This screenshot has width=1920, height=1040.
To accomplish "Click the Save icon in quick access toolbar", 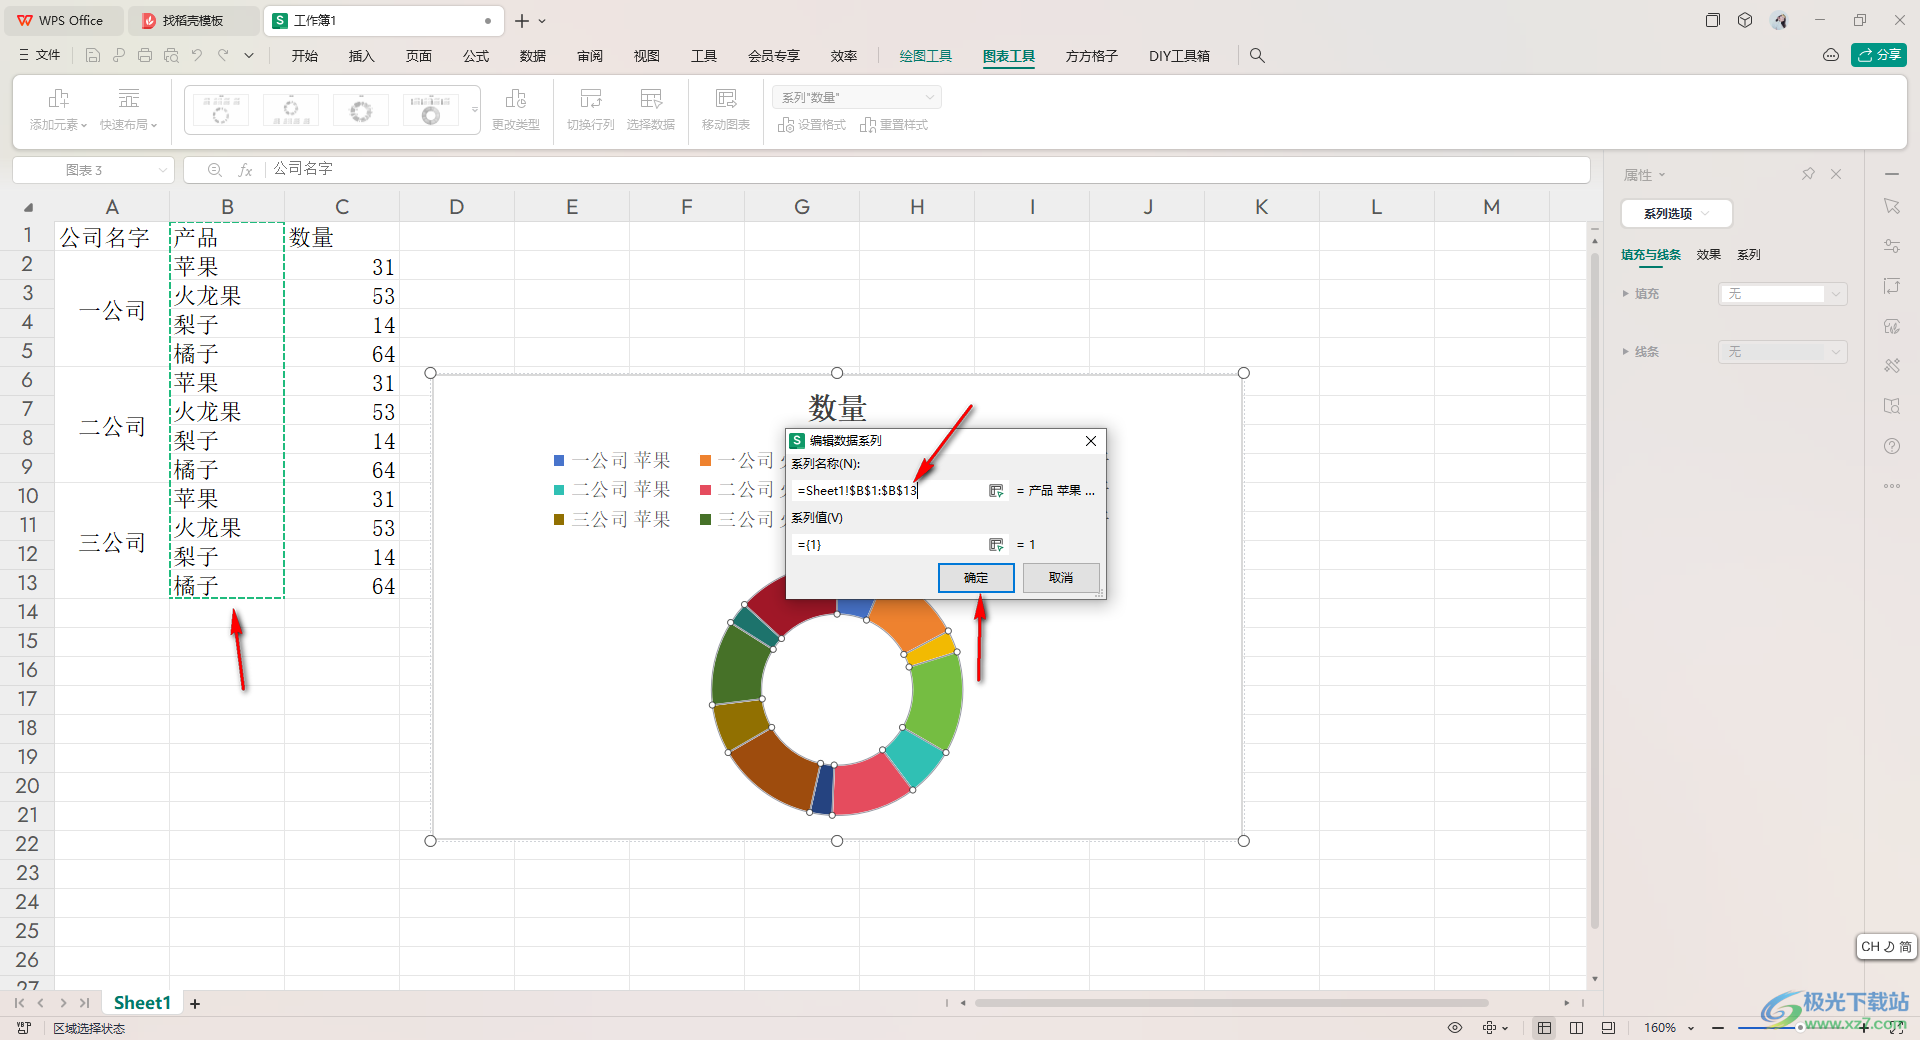I will click(x=93, y=56).
